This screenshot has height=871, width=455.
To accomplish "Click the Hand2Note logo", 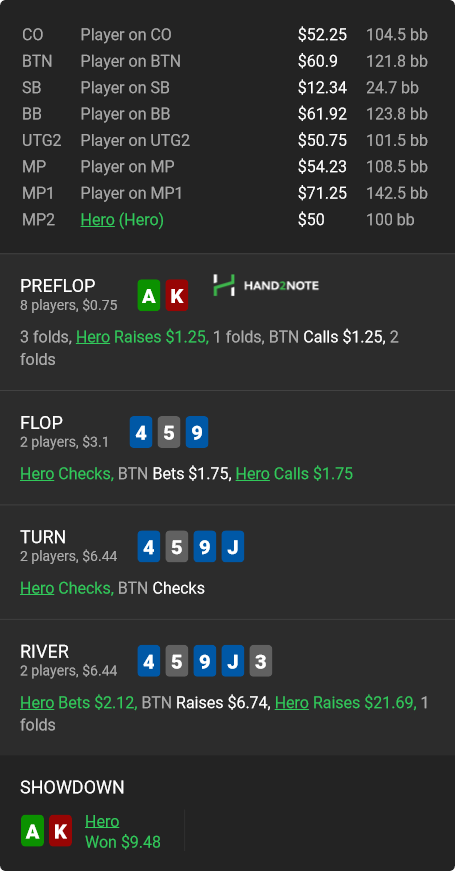I will [266, 285].
